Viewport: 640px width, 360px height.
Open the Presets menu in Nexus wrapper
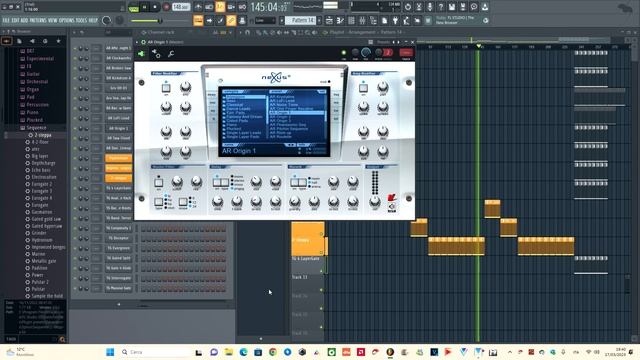click(x=383, y=42)
